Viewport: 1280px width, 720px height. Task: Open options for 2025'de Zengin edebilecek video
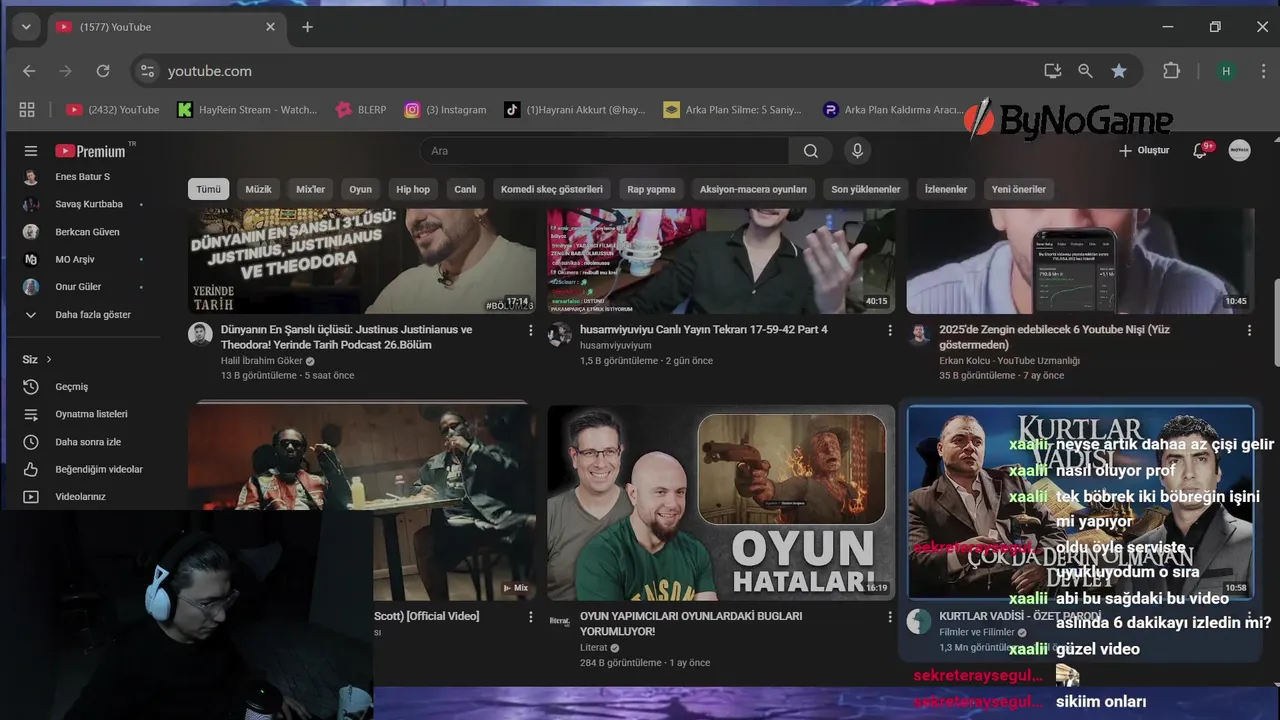[x=1249, y=330]
